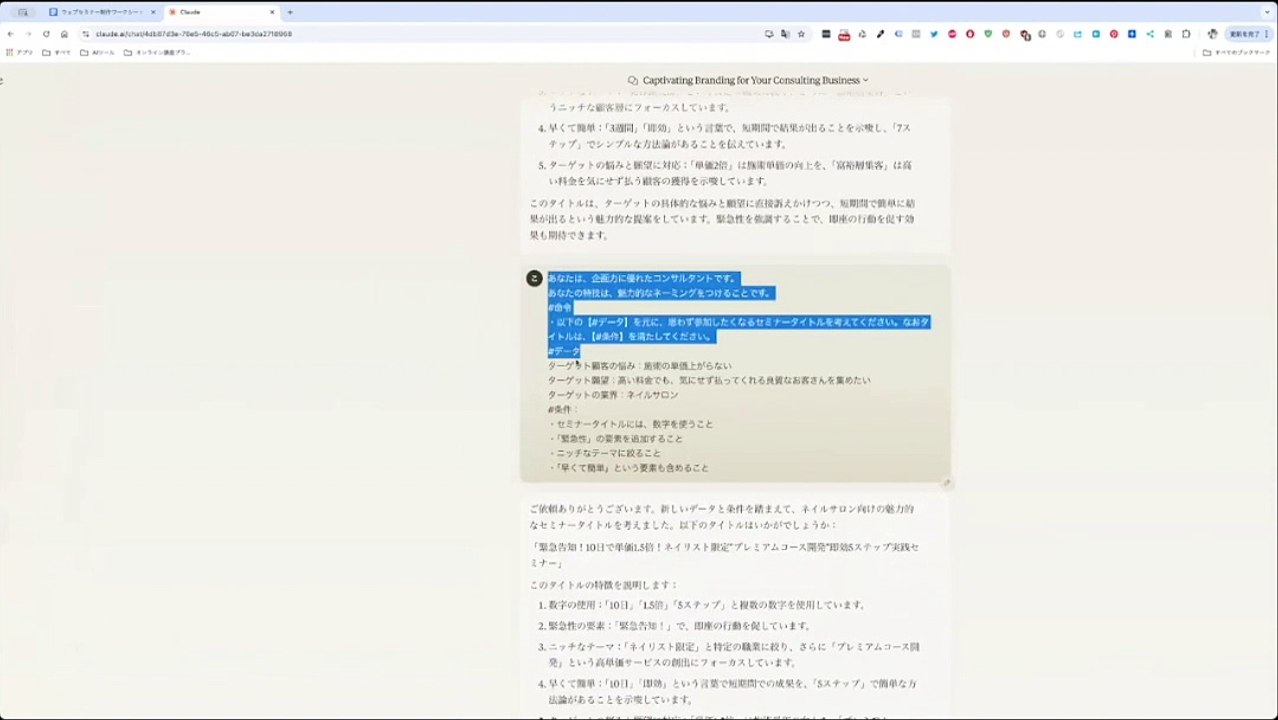Click the Twitter bird extension icon
The height and width of the screenshot is (720, 1278).
pos(934,34)
